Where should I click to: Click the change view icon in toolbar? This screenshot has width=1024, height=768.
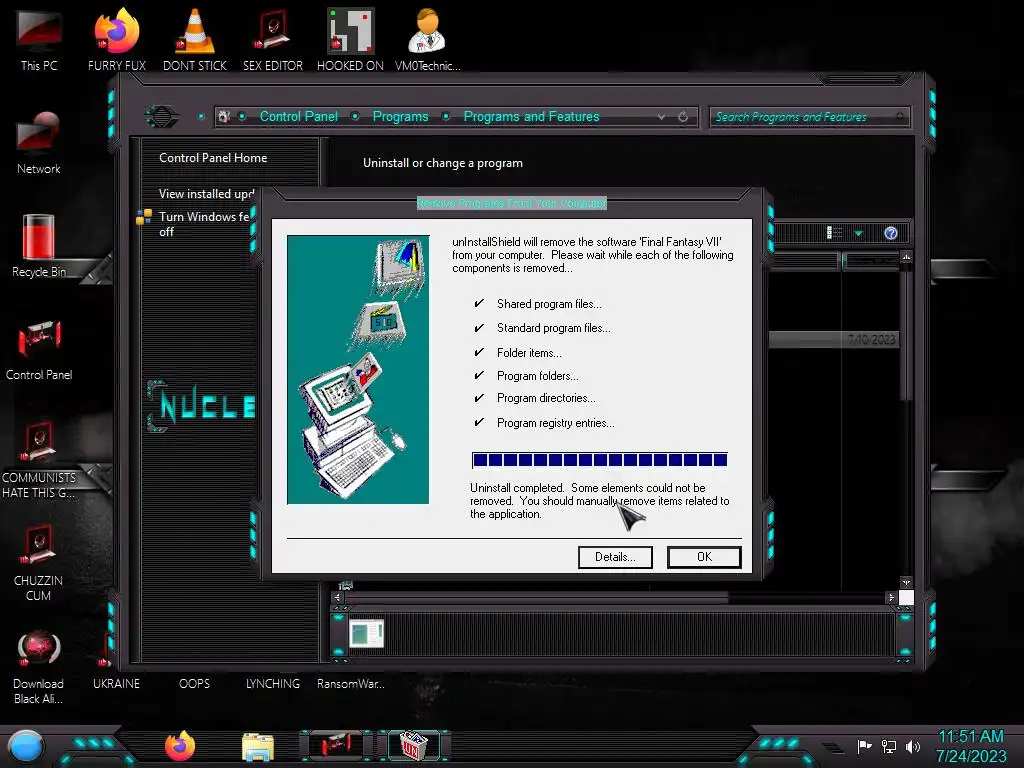point(834,233)
